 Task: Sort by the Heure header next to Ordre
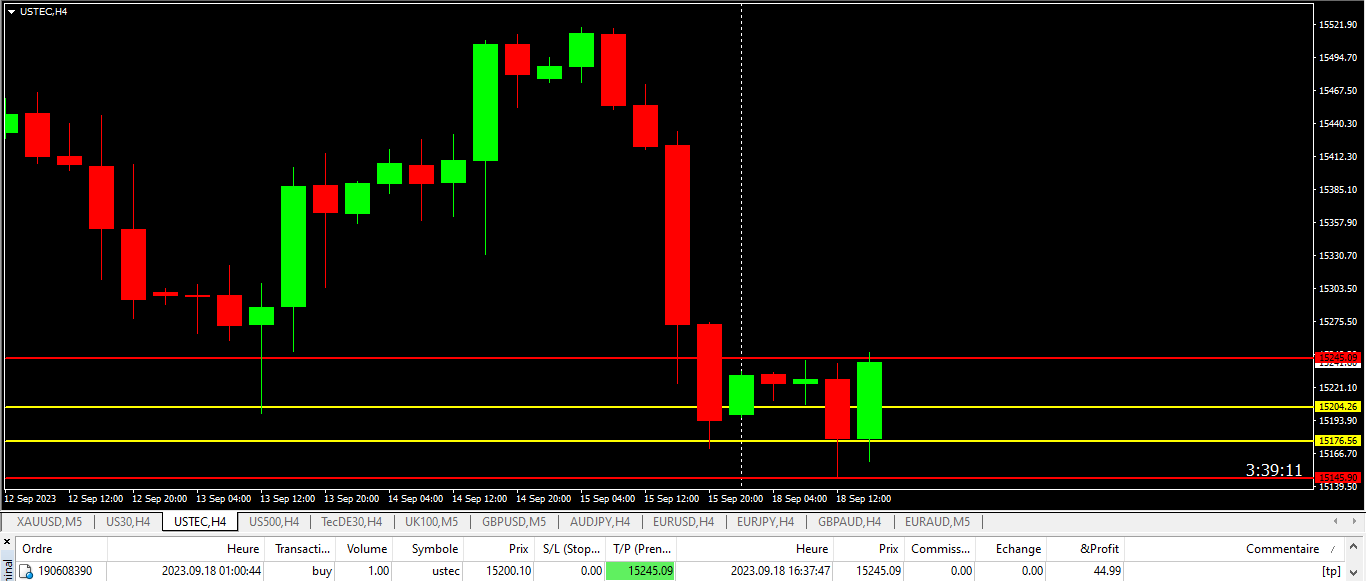(187, 549)
